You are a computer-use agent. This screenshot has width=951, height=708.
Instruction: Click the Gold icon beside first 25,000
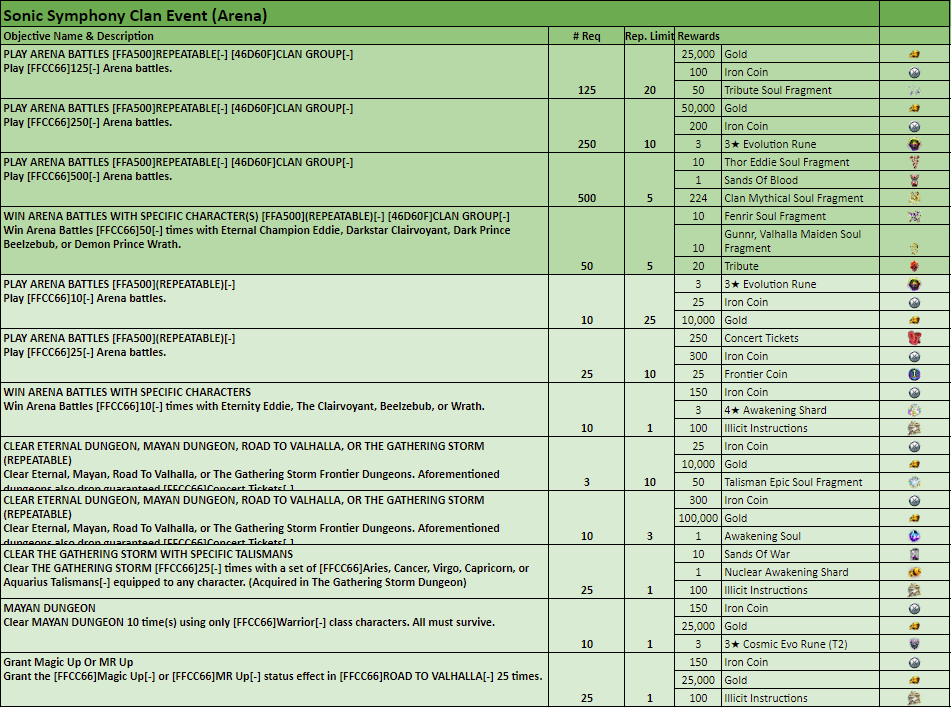click(x=914, y=54)
